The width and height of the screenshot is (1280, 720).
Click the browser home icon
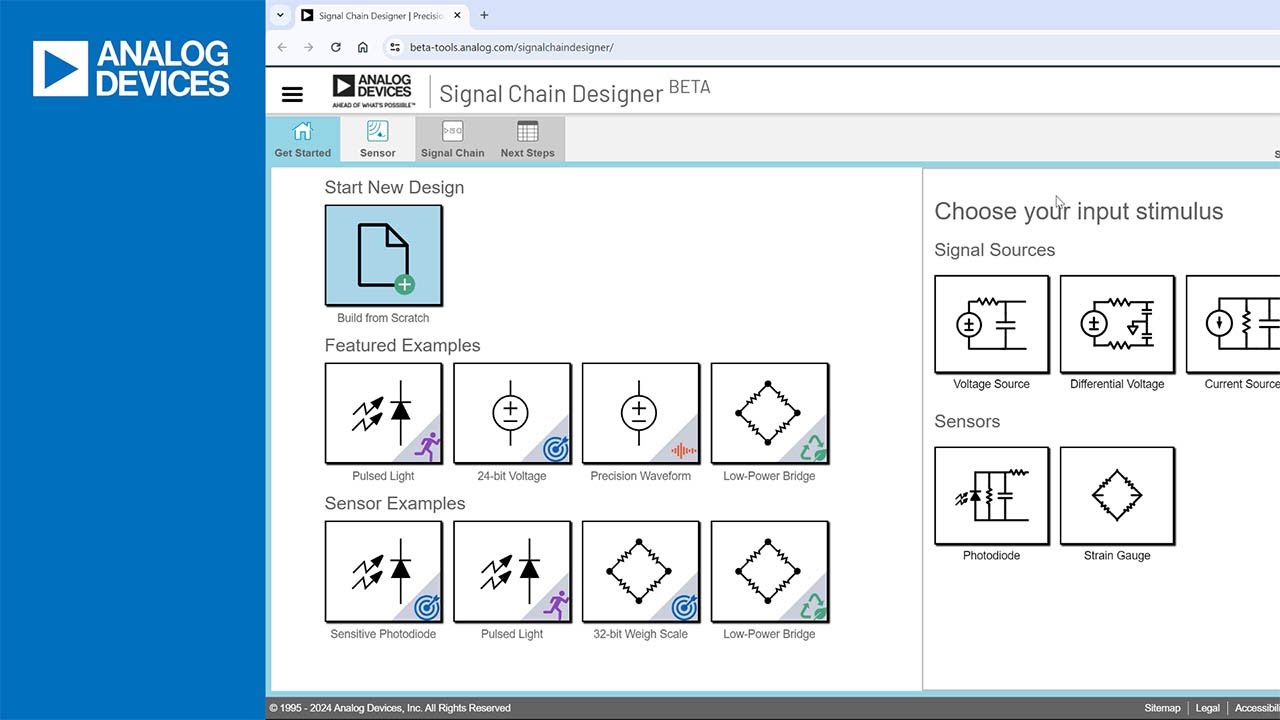pos(363,47)
